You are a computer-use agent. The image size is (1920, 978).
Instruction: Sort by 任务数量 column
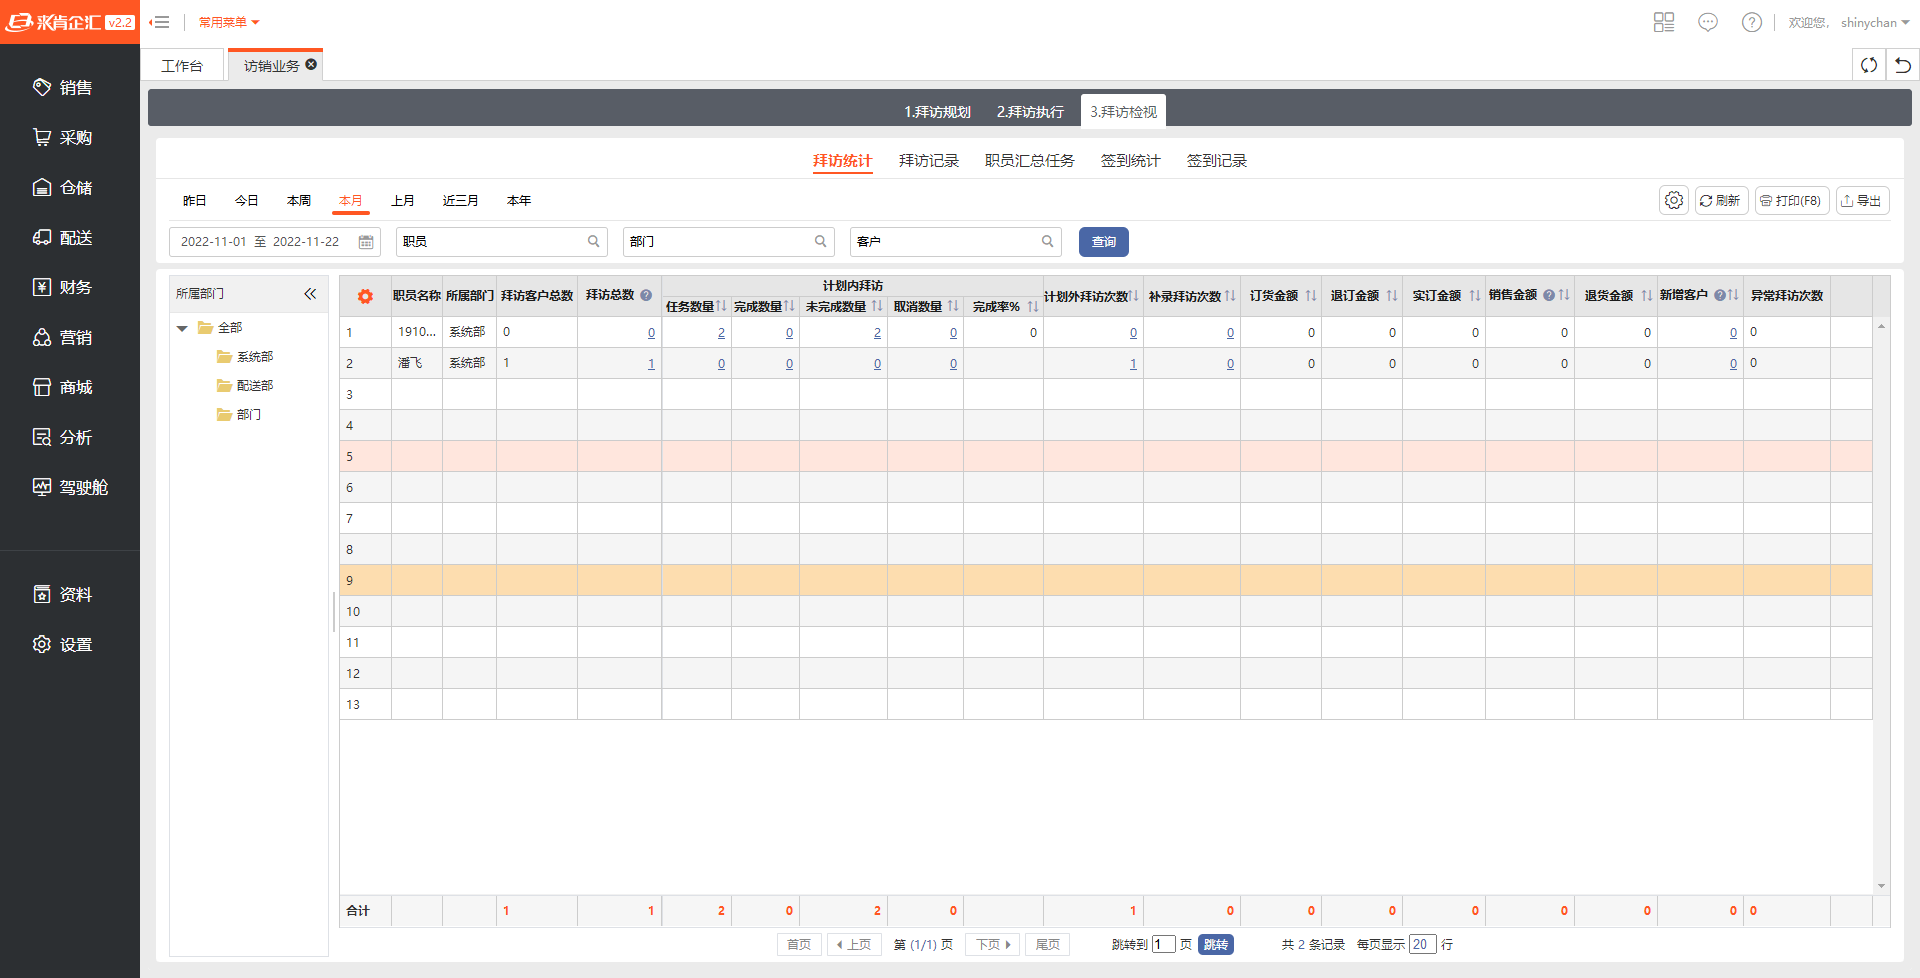click(x=721, y=306)
